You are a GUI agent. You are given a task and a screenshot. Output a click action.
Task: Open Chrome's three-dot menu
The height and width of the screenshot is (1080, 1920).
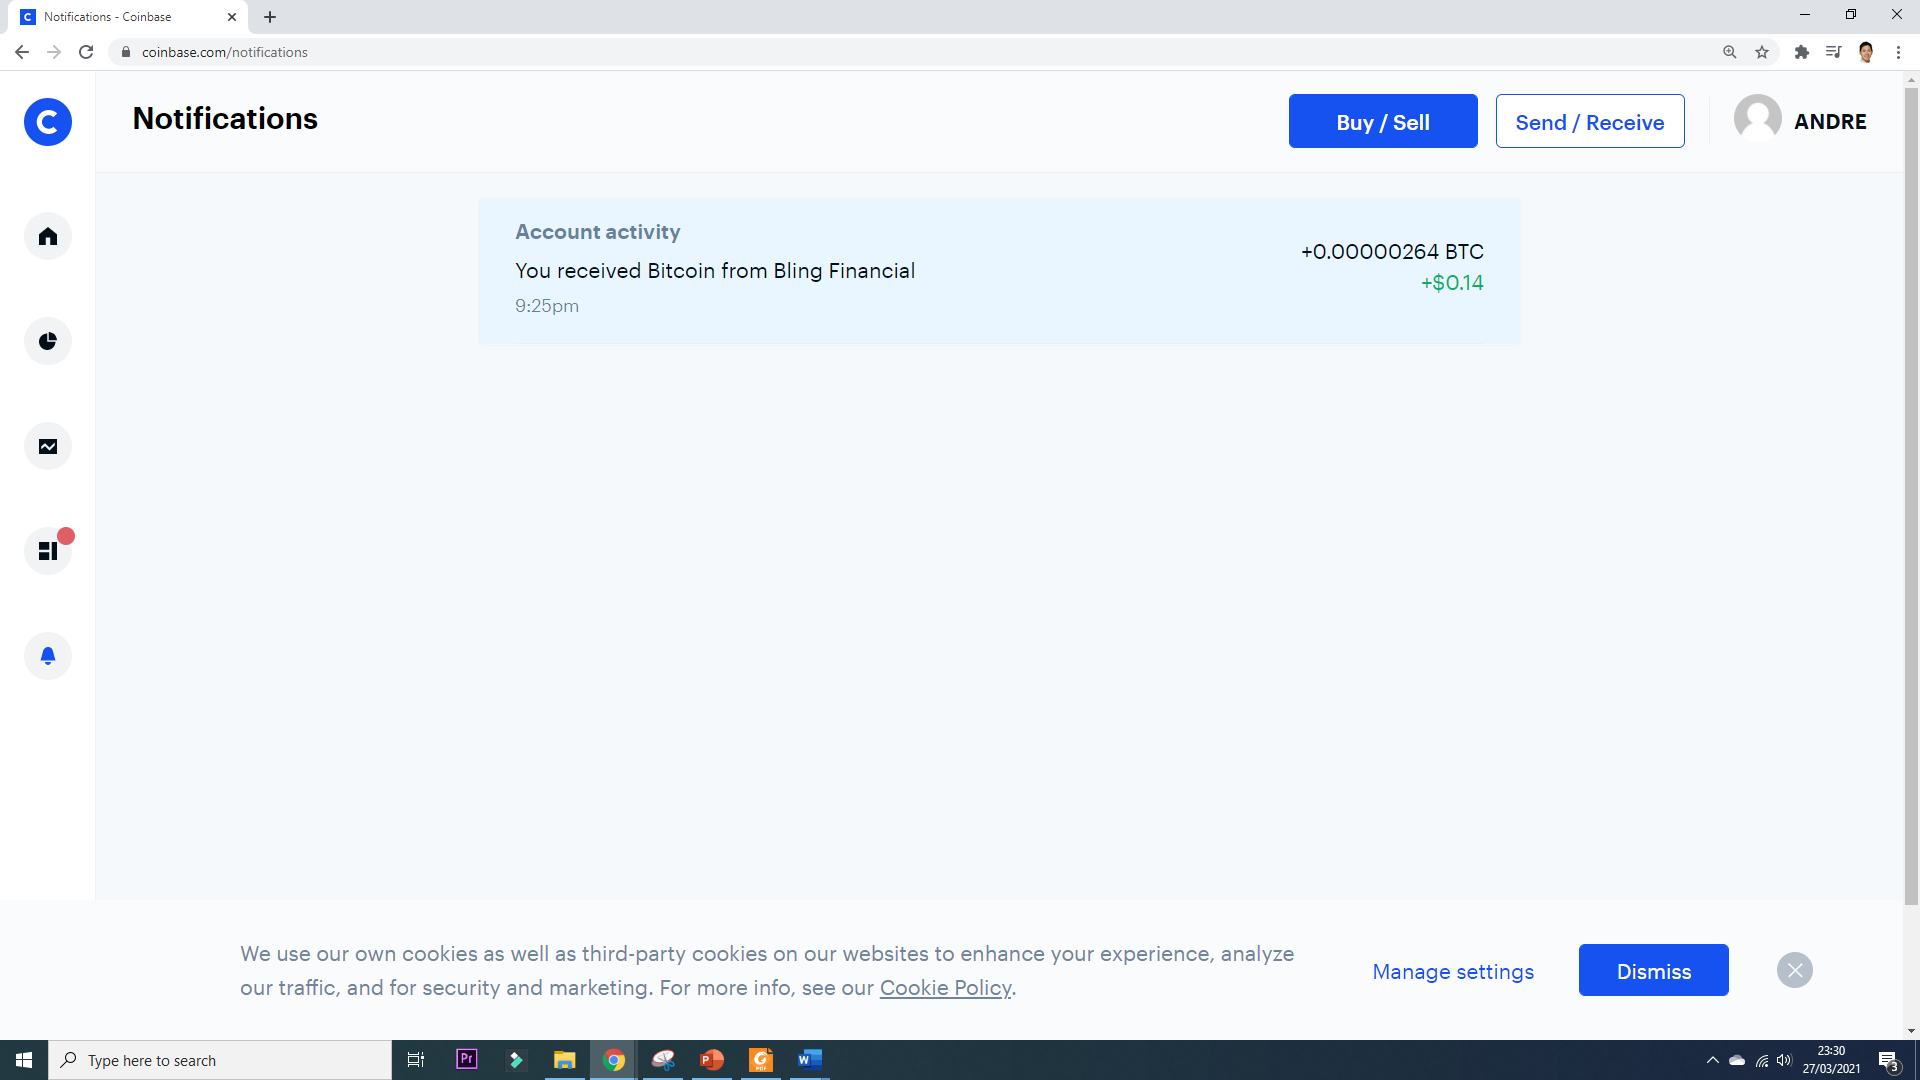[x=1900, y=52]
